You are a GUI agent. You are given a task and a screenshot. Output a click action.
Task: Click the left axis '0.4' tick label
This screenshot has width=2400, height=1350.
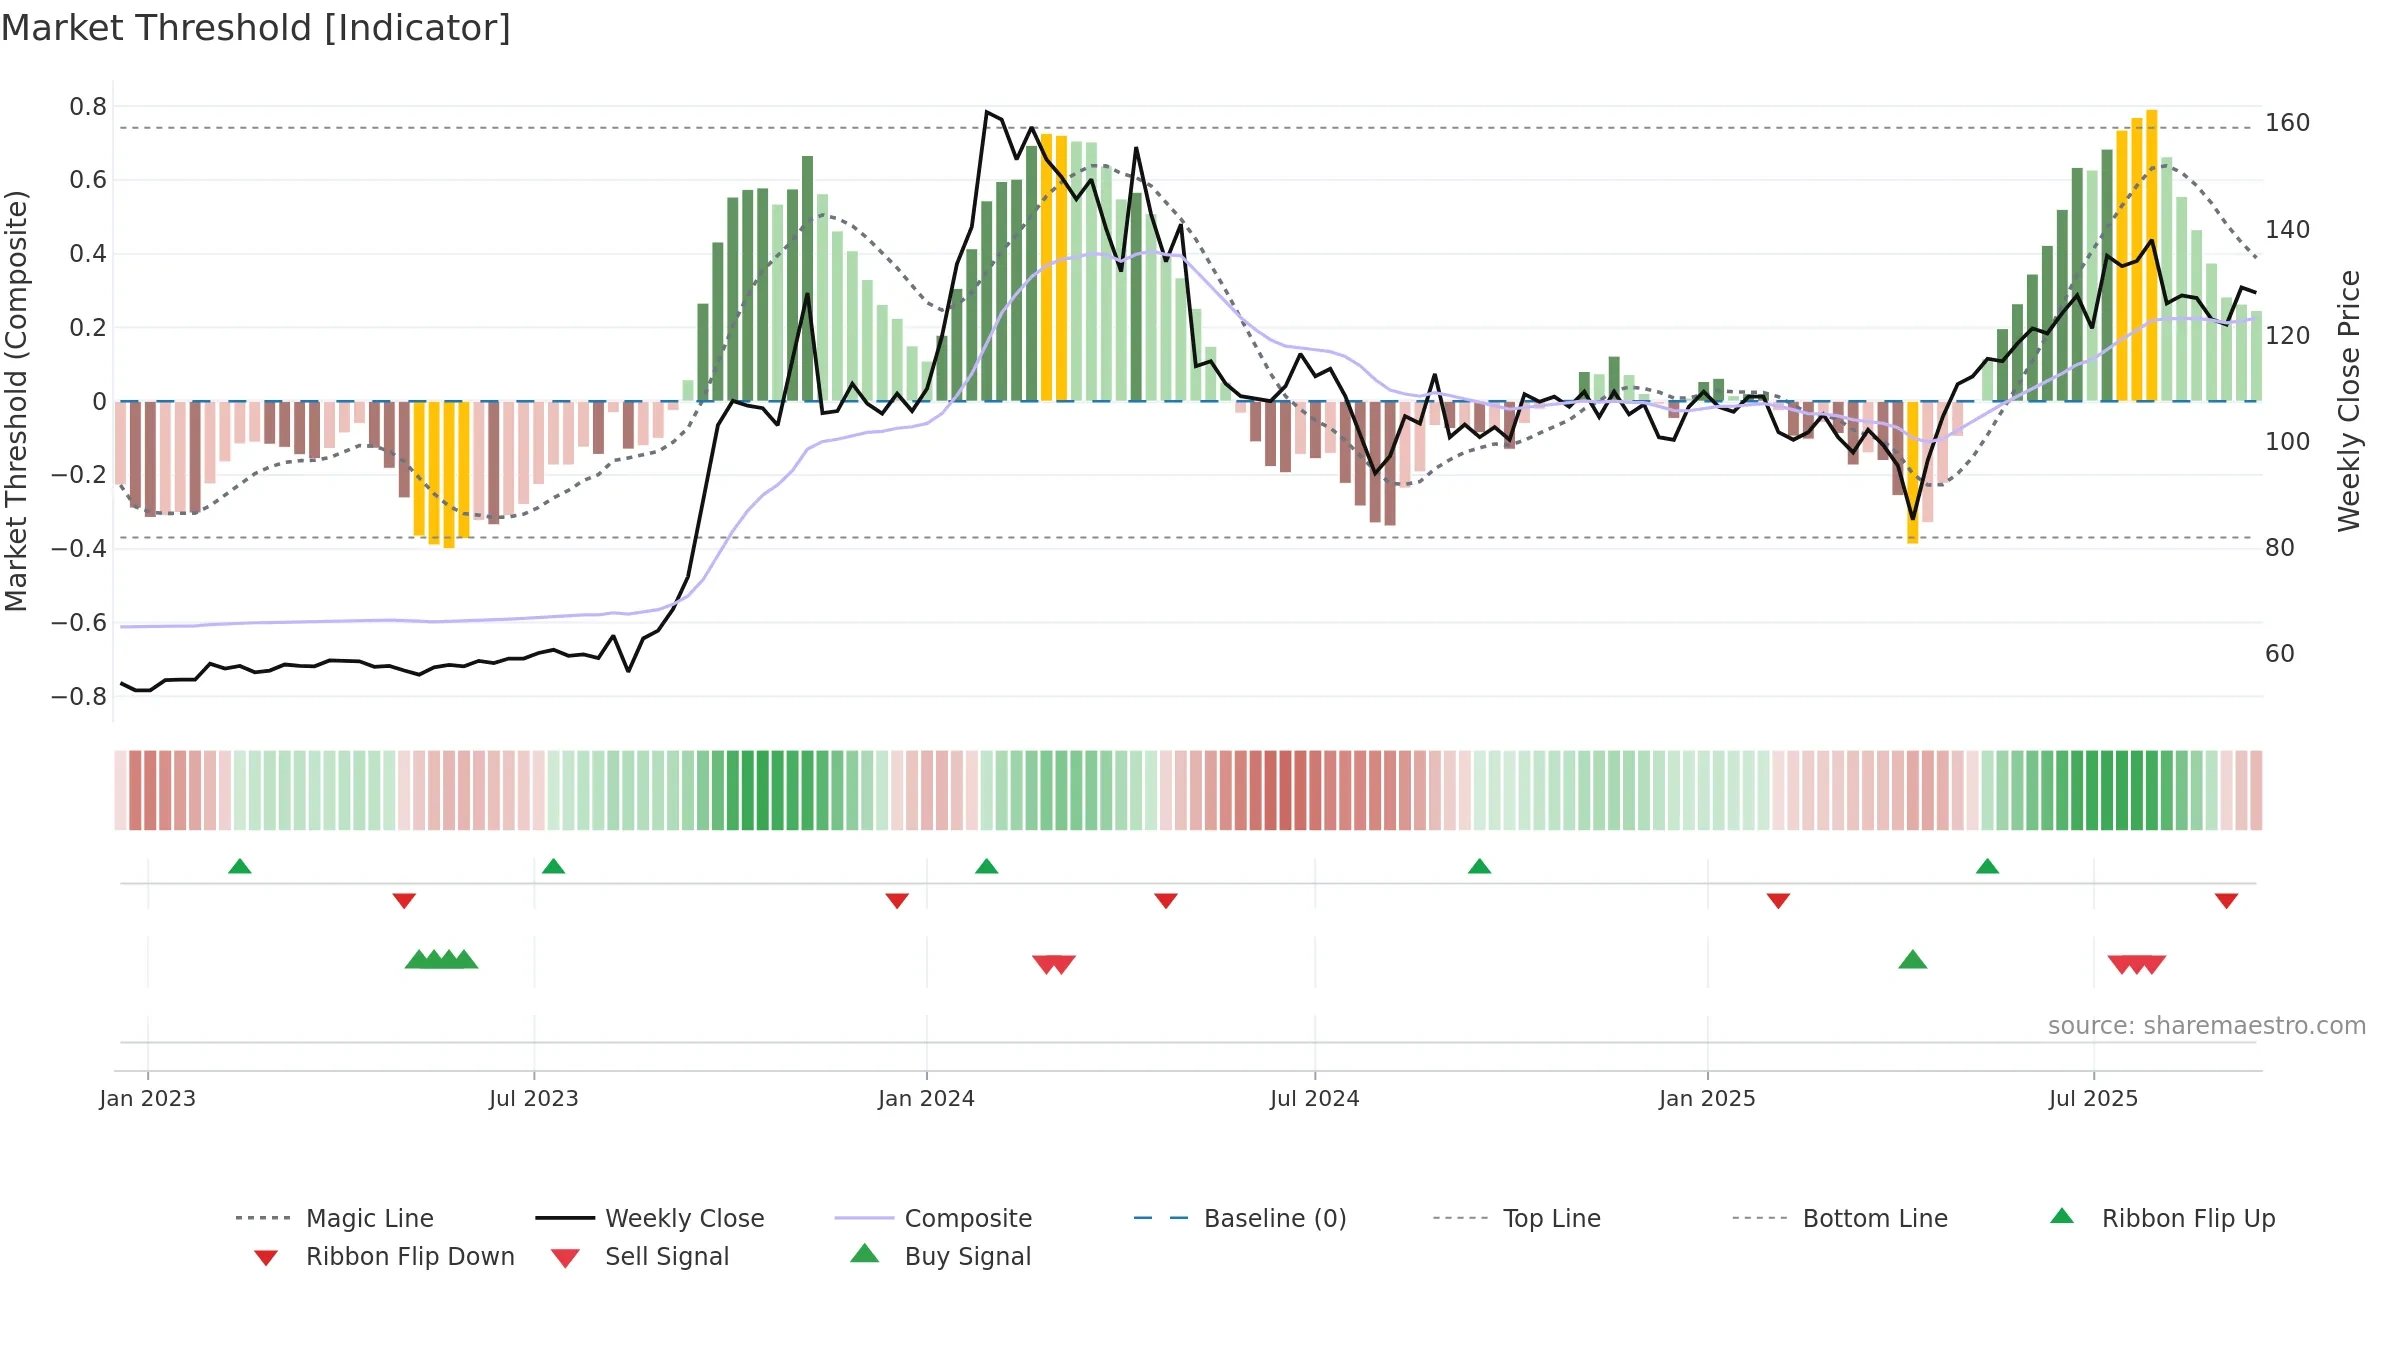point(88,254)
